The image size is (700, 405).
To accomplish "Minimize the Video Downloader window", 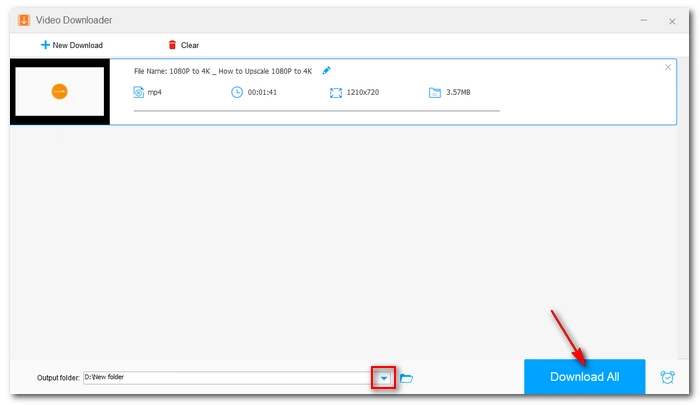I will 643,20.
